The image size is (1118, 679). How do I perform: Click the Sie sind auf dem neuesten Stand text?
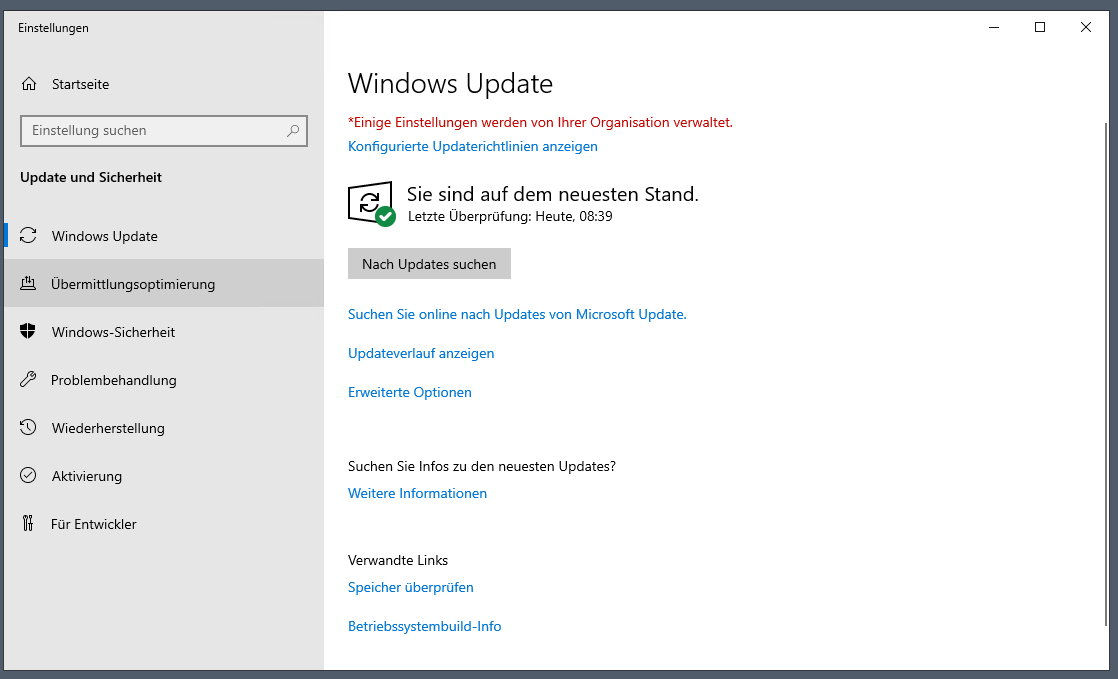pyautogui.click(x=553, y=194)
